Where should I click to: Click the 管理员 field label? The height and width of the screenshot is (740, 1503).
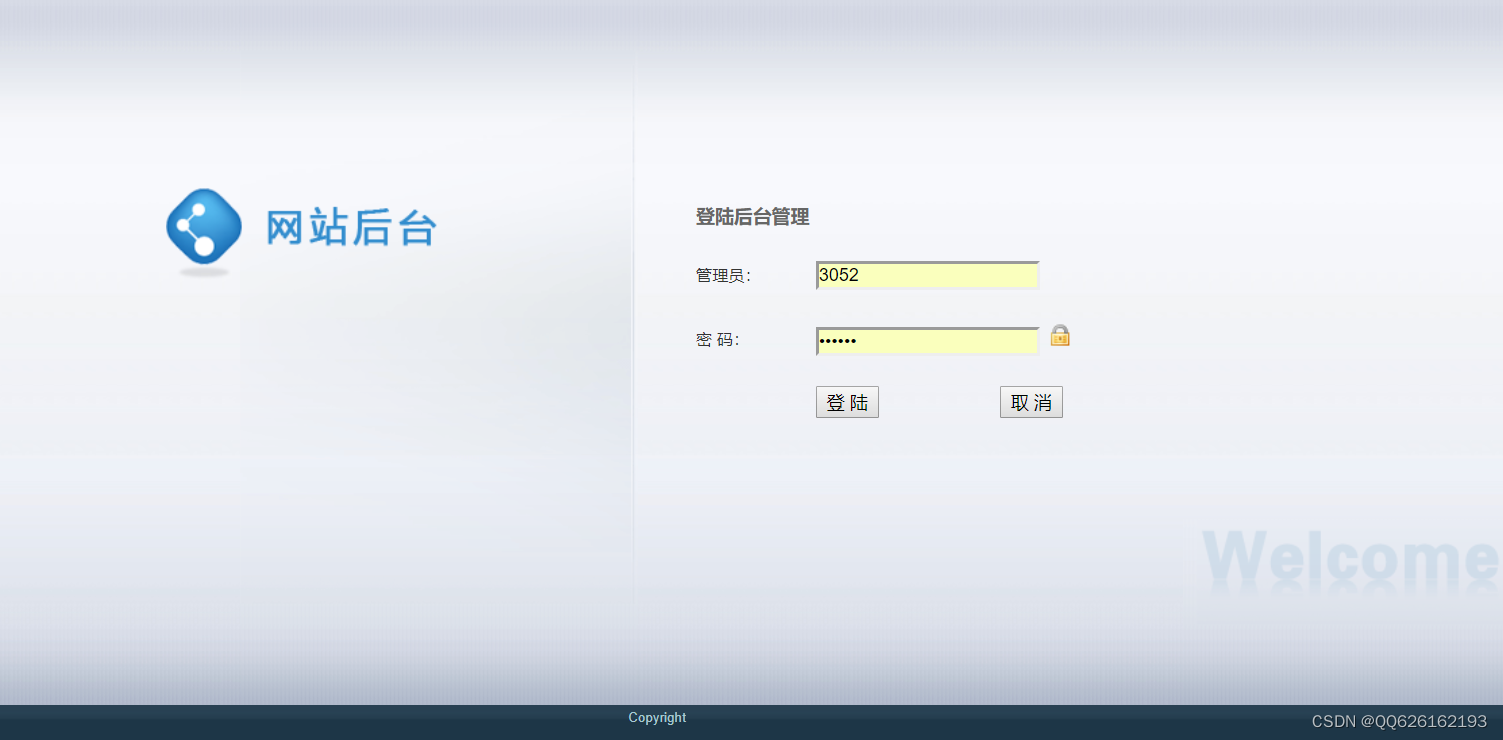pos(722,274)
